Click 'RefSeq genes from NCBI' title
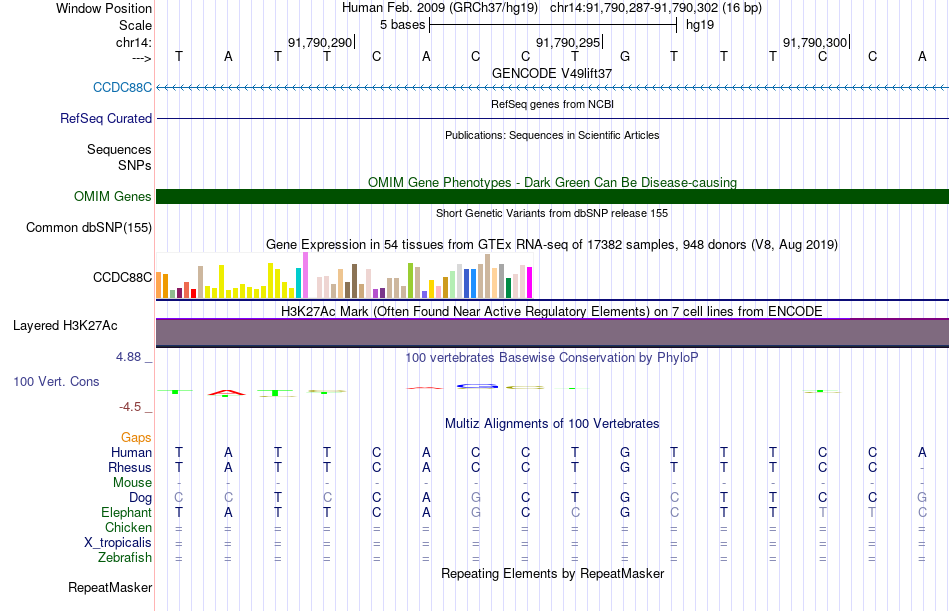950x611 pixels. pyautogui.click(x=552, y=104)
